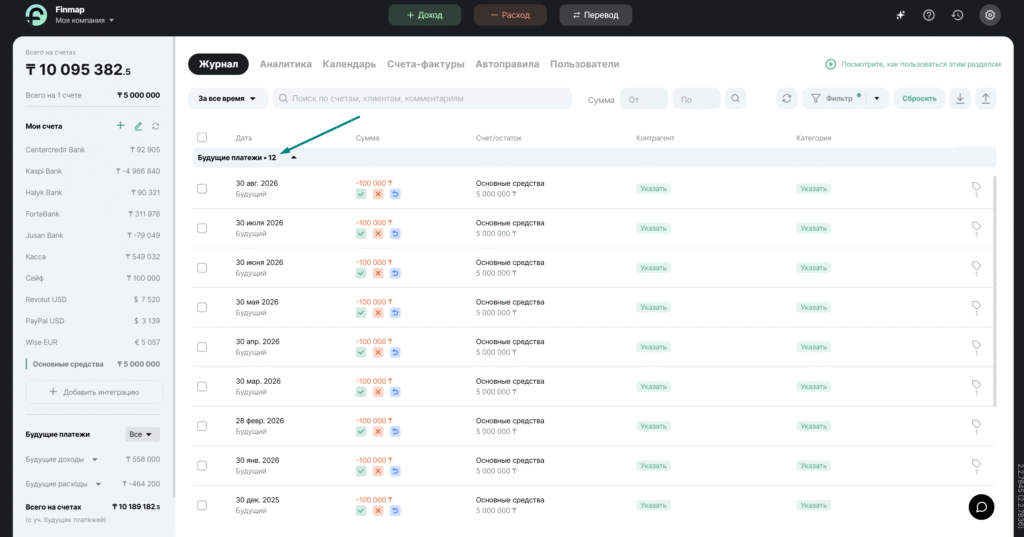Collapse the Будущие платежи group
Image resolution: width=1024 pixels, height=537 pixels.
(x=294, y=158)
